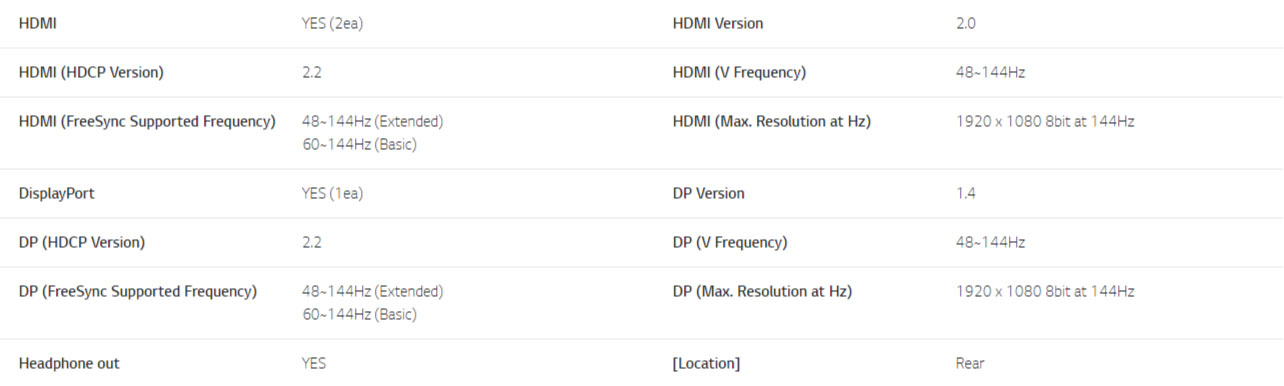Select the HDMI Version value 2.0

click(966, 23)
